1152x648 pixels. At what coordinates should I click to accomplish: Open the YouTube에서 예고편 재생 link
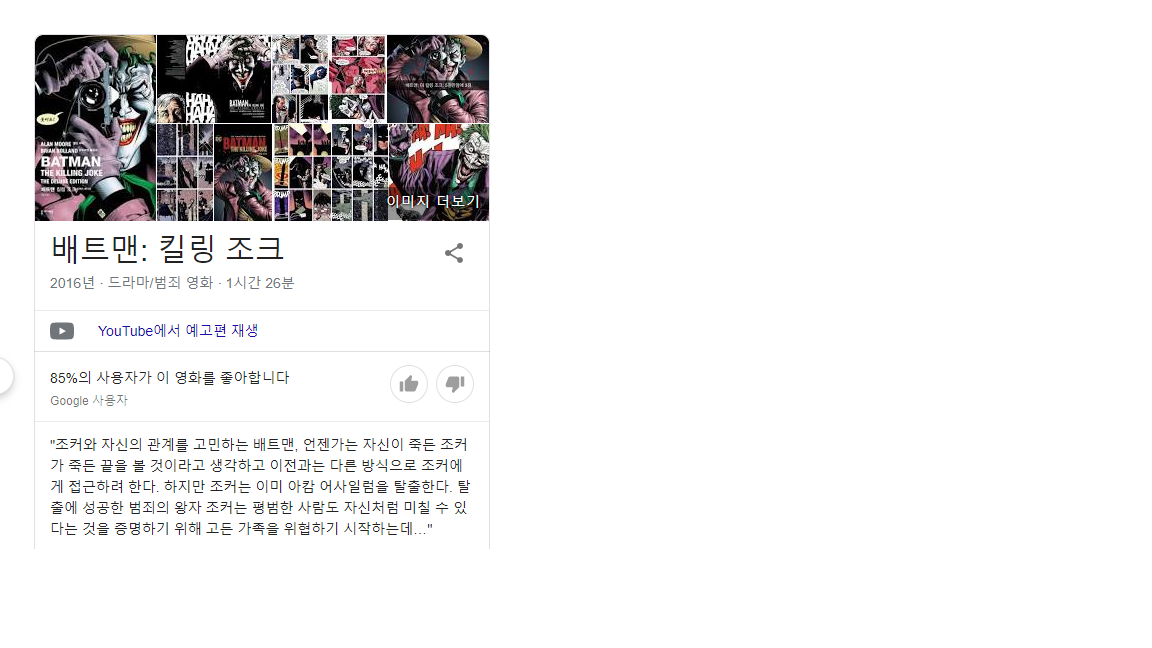click(x=178, y=331)
